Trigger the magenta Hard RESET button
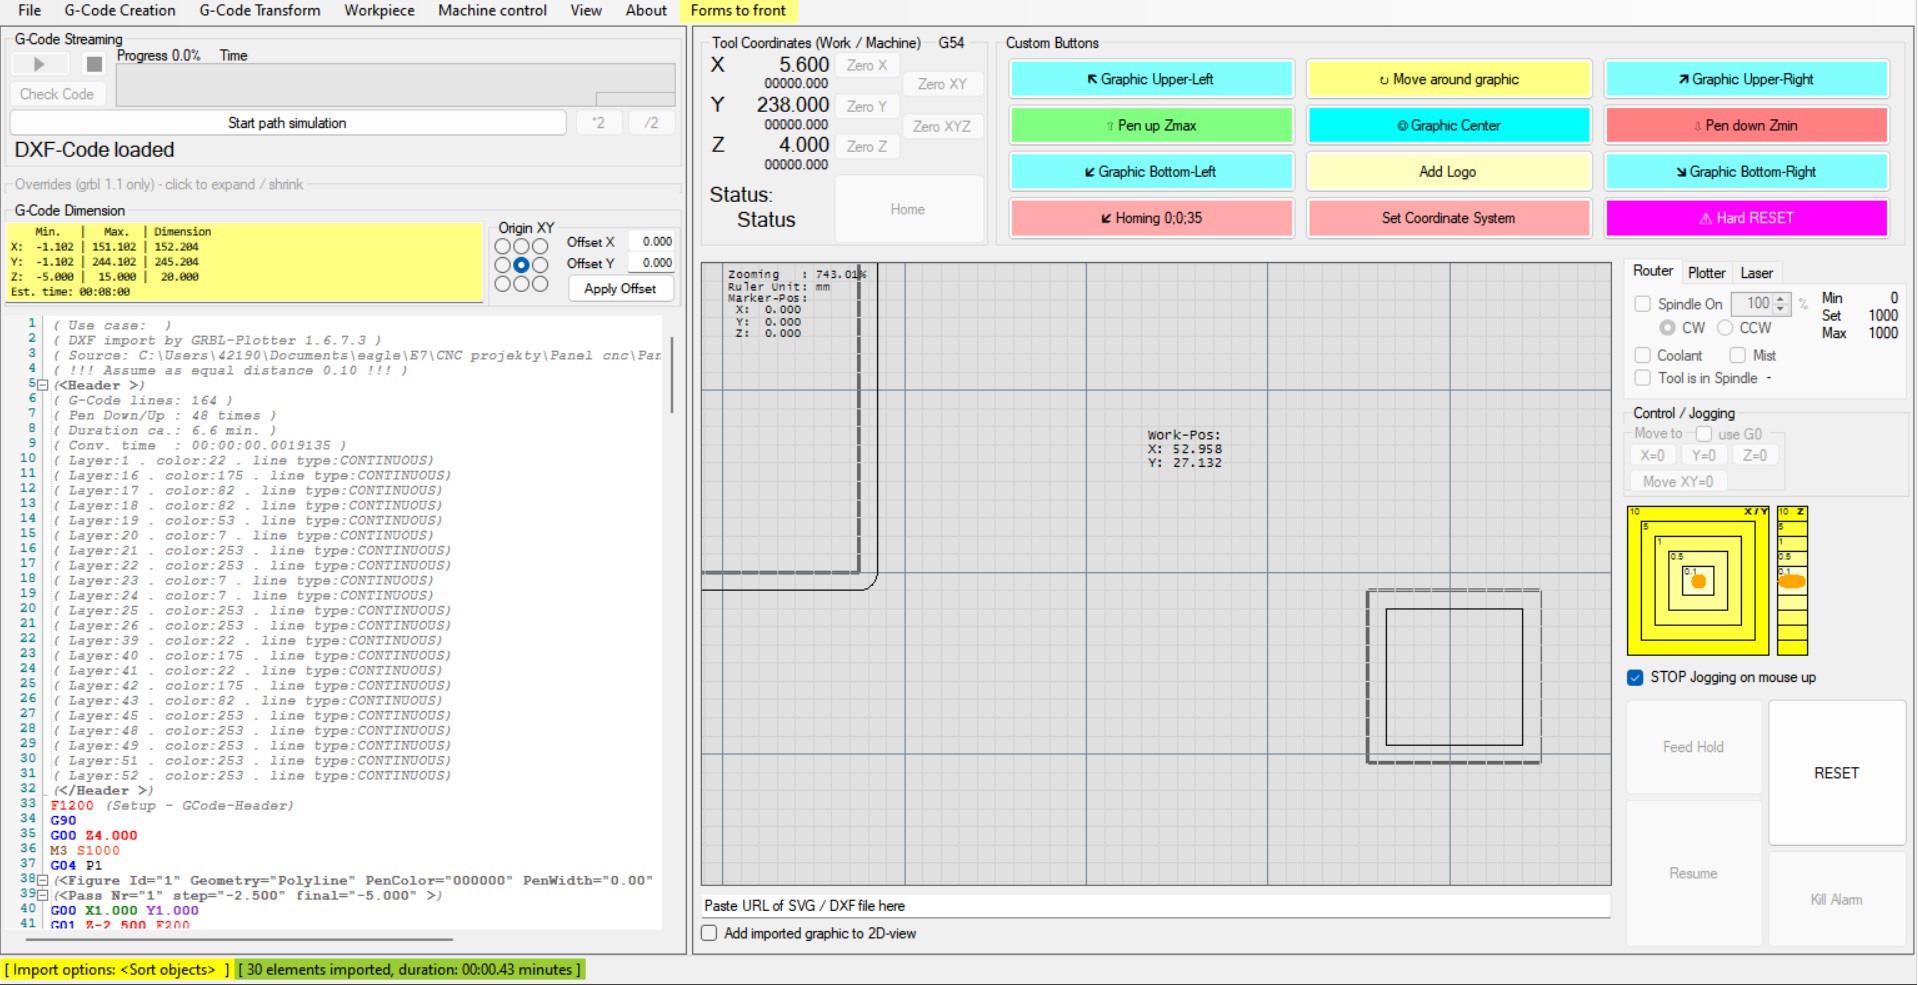 (1746, 218)
